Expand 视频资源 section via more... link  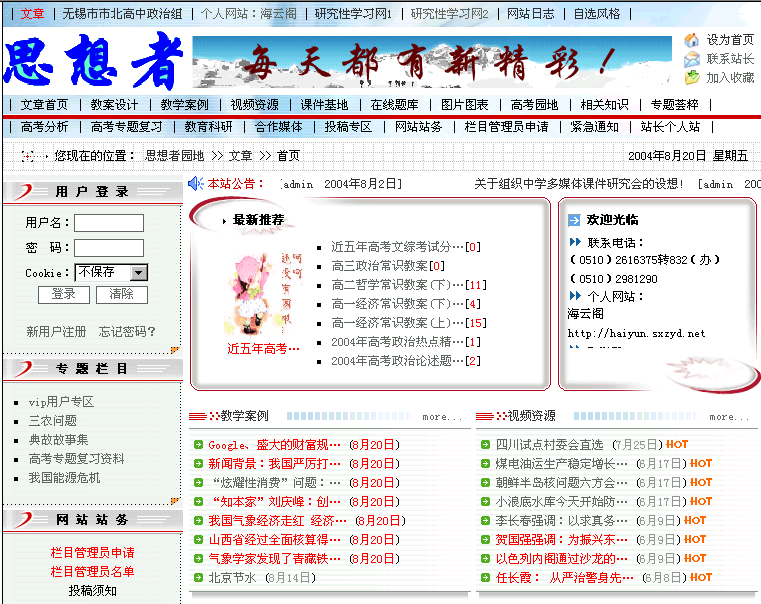(729, 417)
